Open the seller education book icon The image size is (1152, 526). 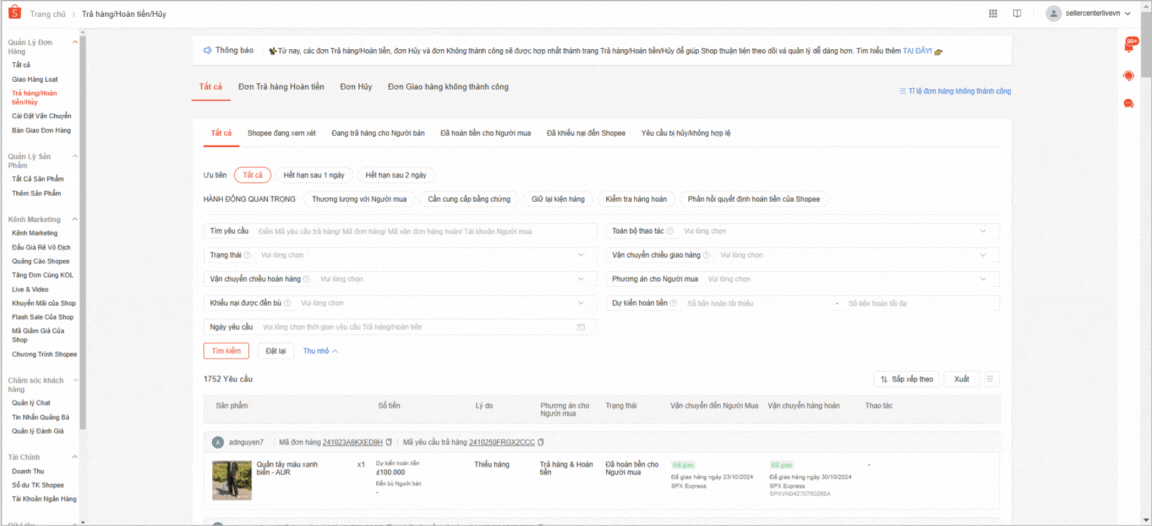pos(1017,13)
